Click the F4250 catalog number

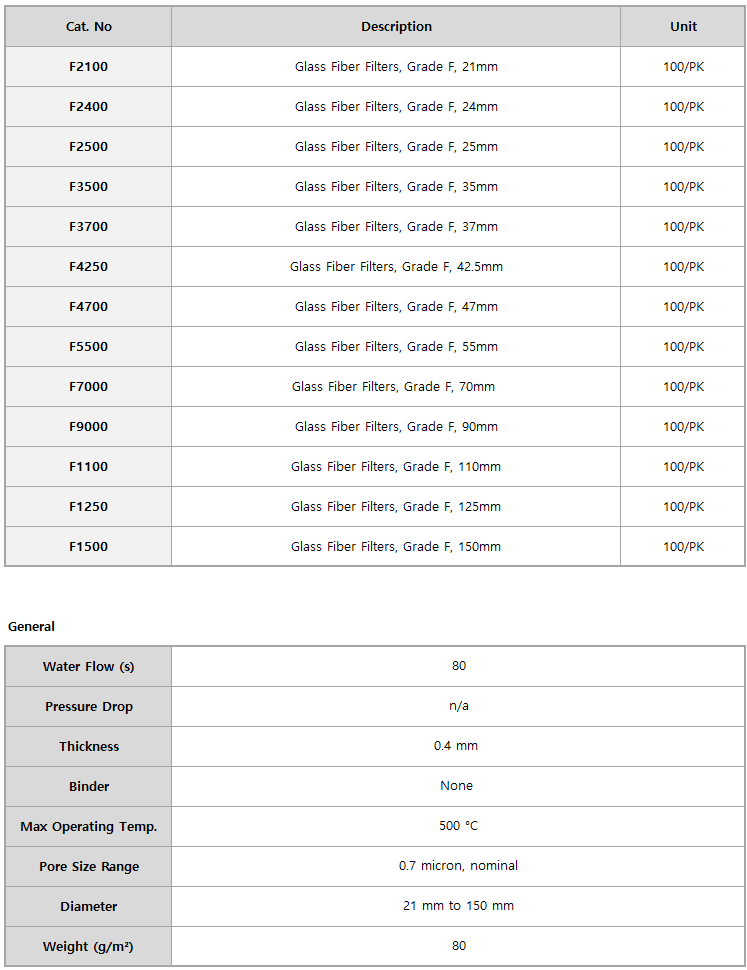(x=88, y=267)
